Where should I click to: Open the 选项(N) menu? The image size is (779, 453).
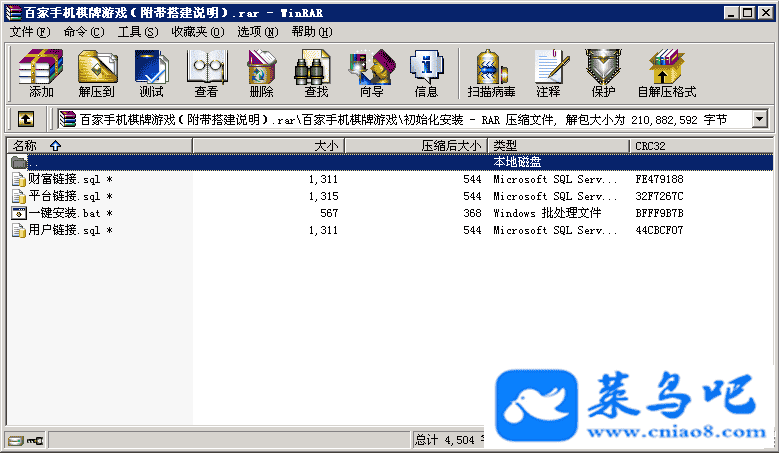[x=257, y=32]
